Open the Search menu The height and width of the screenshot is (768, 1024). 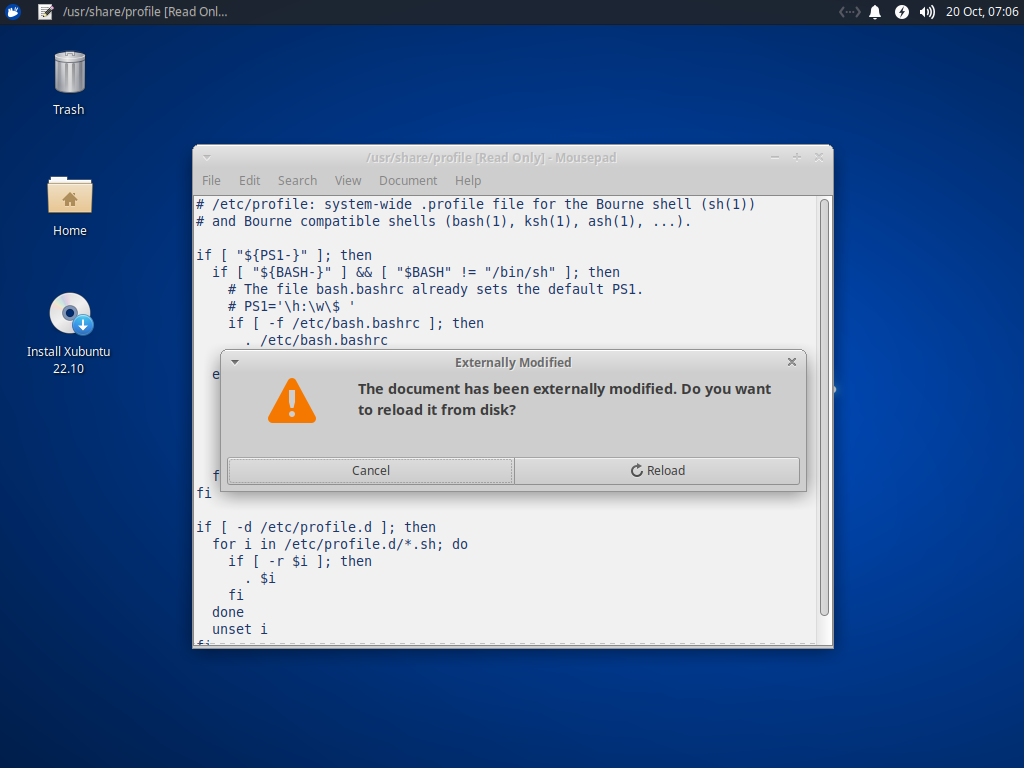tap(297, 181)
